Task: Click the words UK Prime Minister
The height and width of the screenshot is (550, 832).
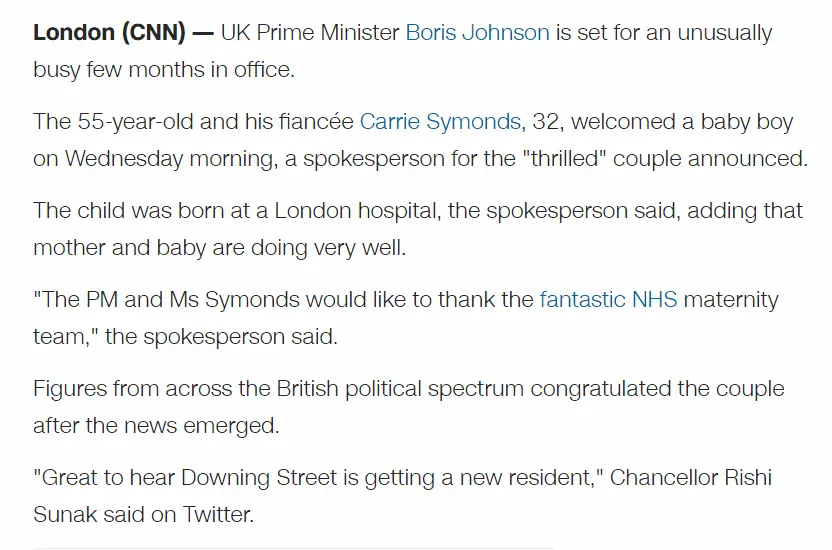Action: click(x=310, y=32)
